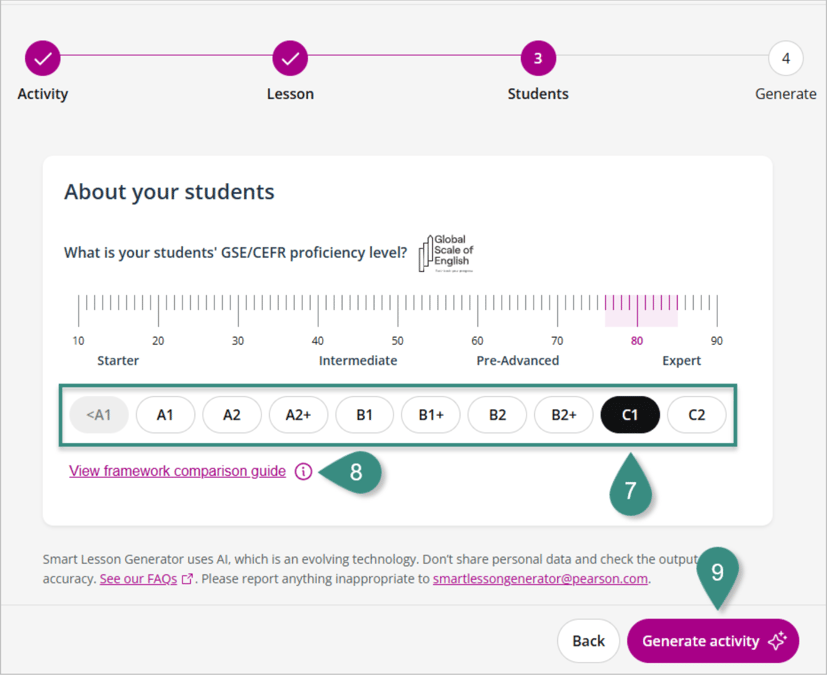The height and width of the screenshot is (677, 827).
Task: Select the A1 proficiency level
Action: tap(165, 415)
